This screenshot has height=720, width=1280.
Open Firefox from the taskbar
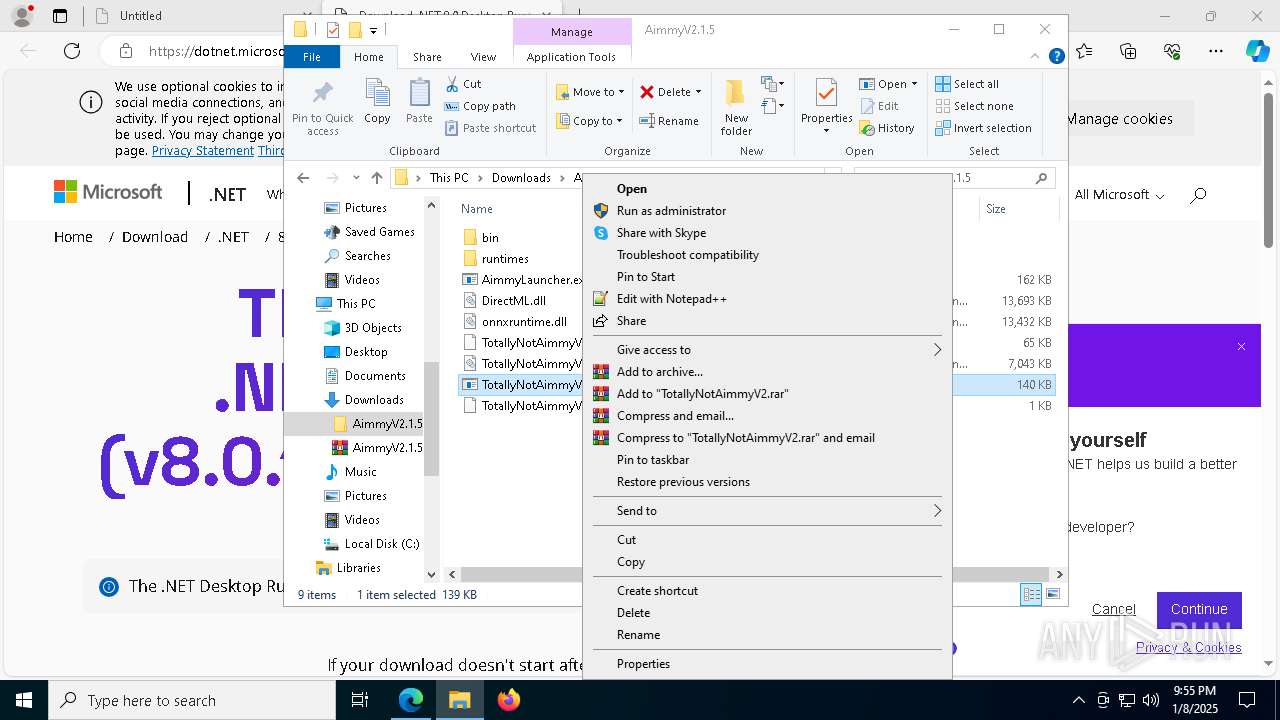click(509, 701)
